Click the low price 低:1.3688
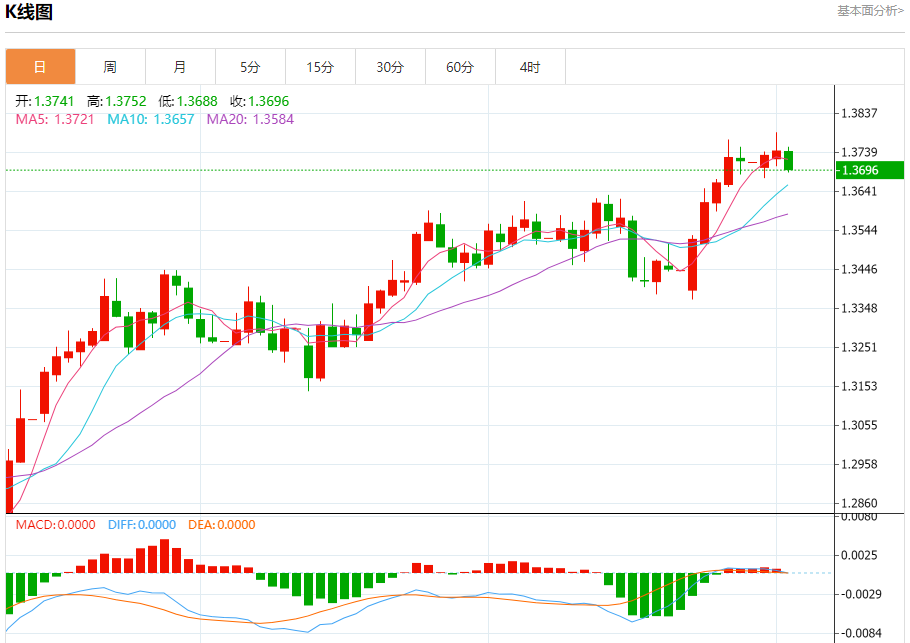This screenshot has height=643, width=910. 188,101
